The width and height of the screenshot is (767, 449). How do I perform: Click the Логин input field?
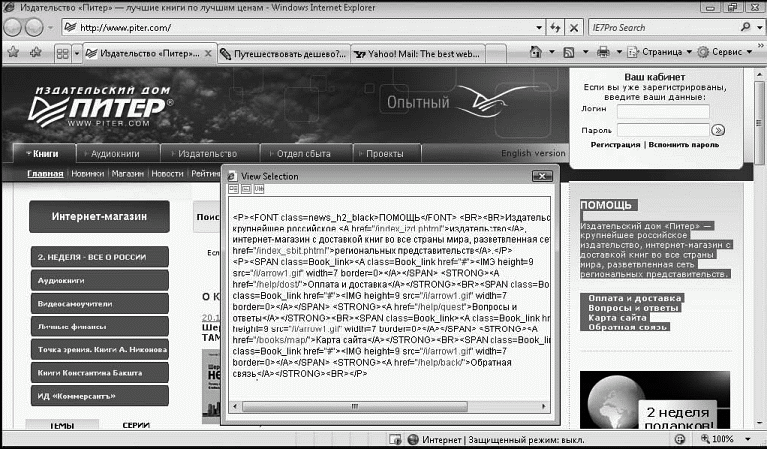(x=663, y=110)
